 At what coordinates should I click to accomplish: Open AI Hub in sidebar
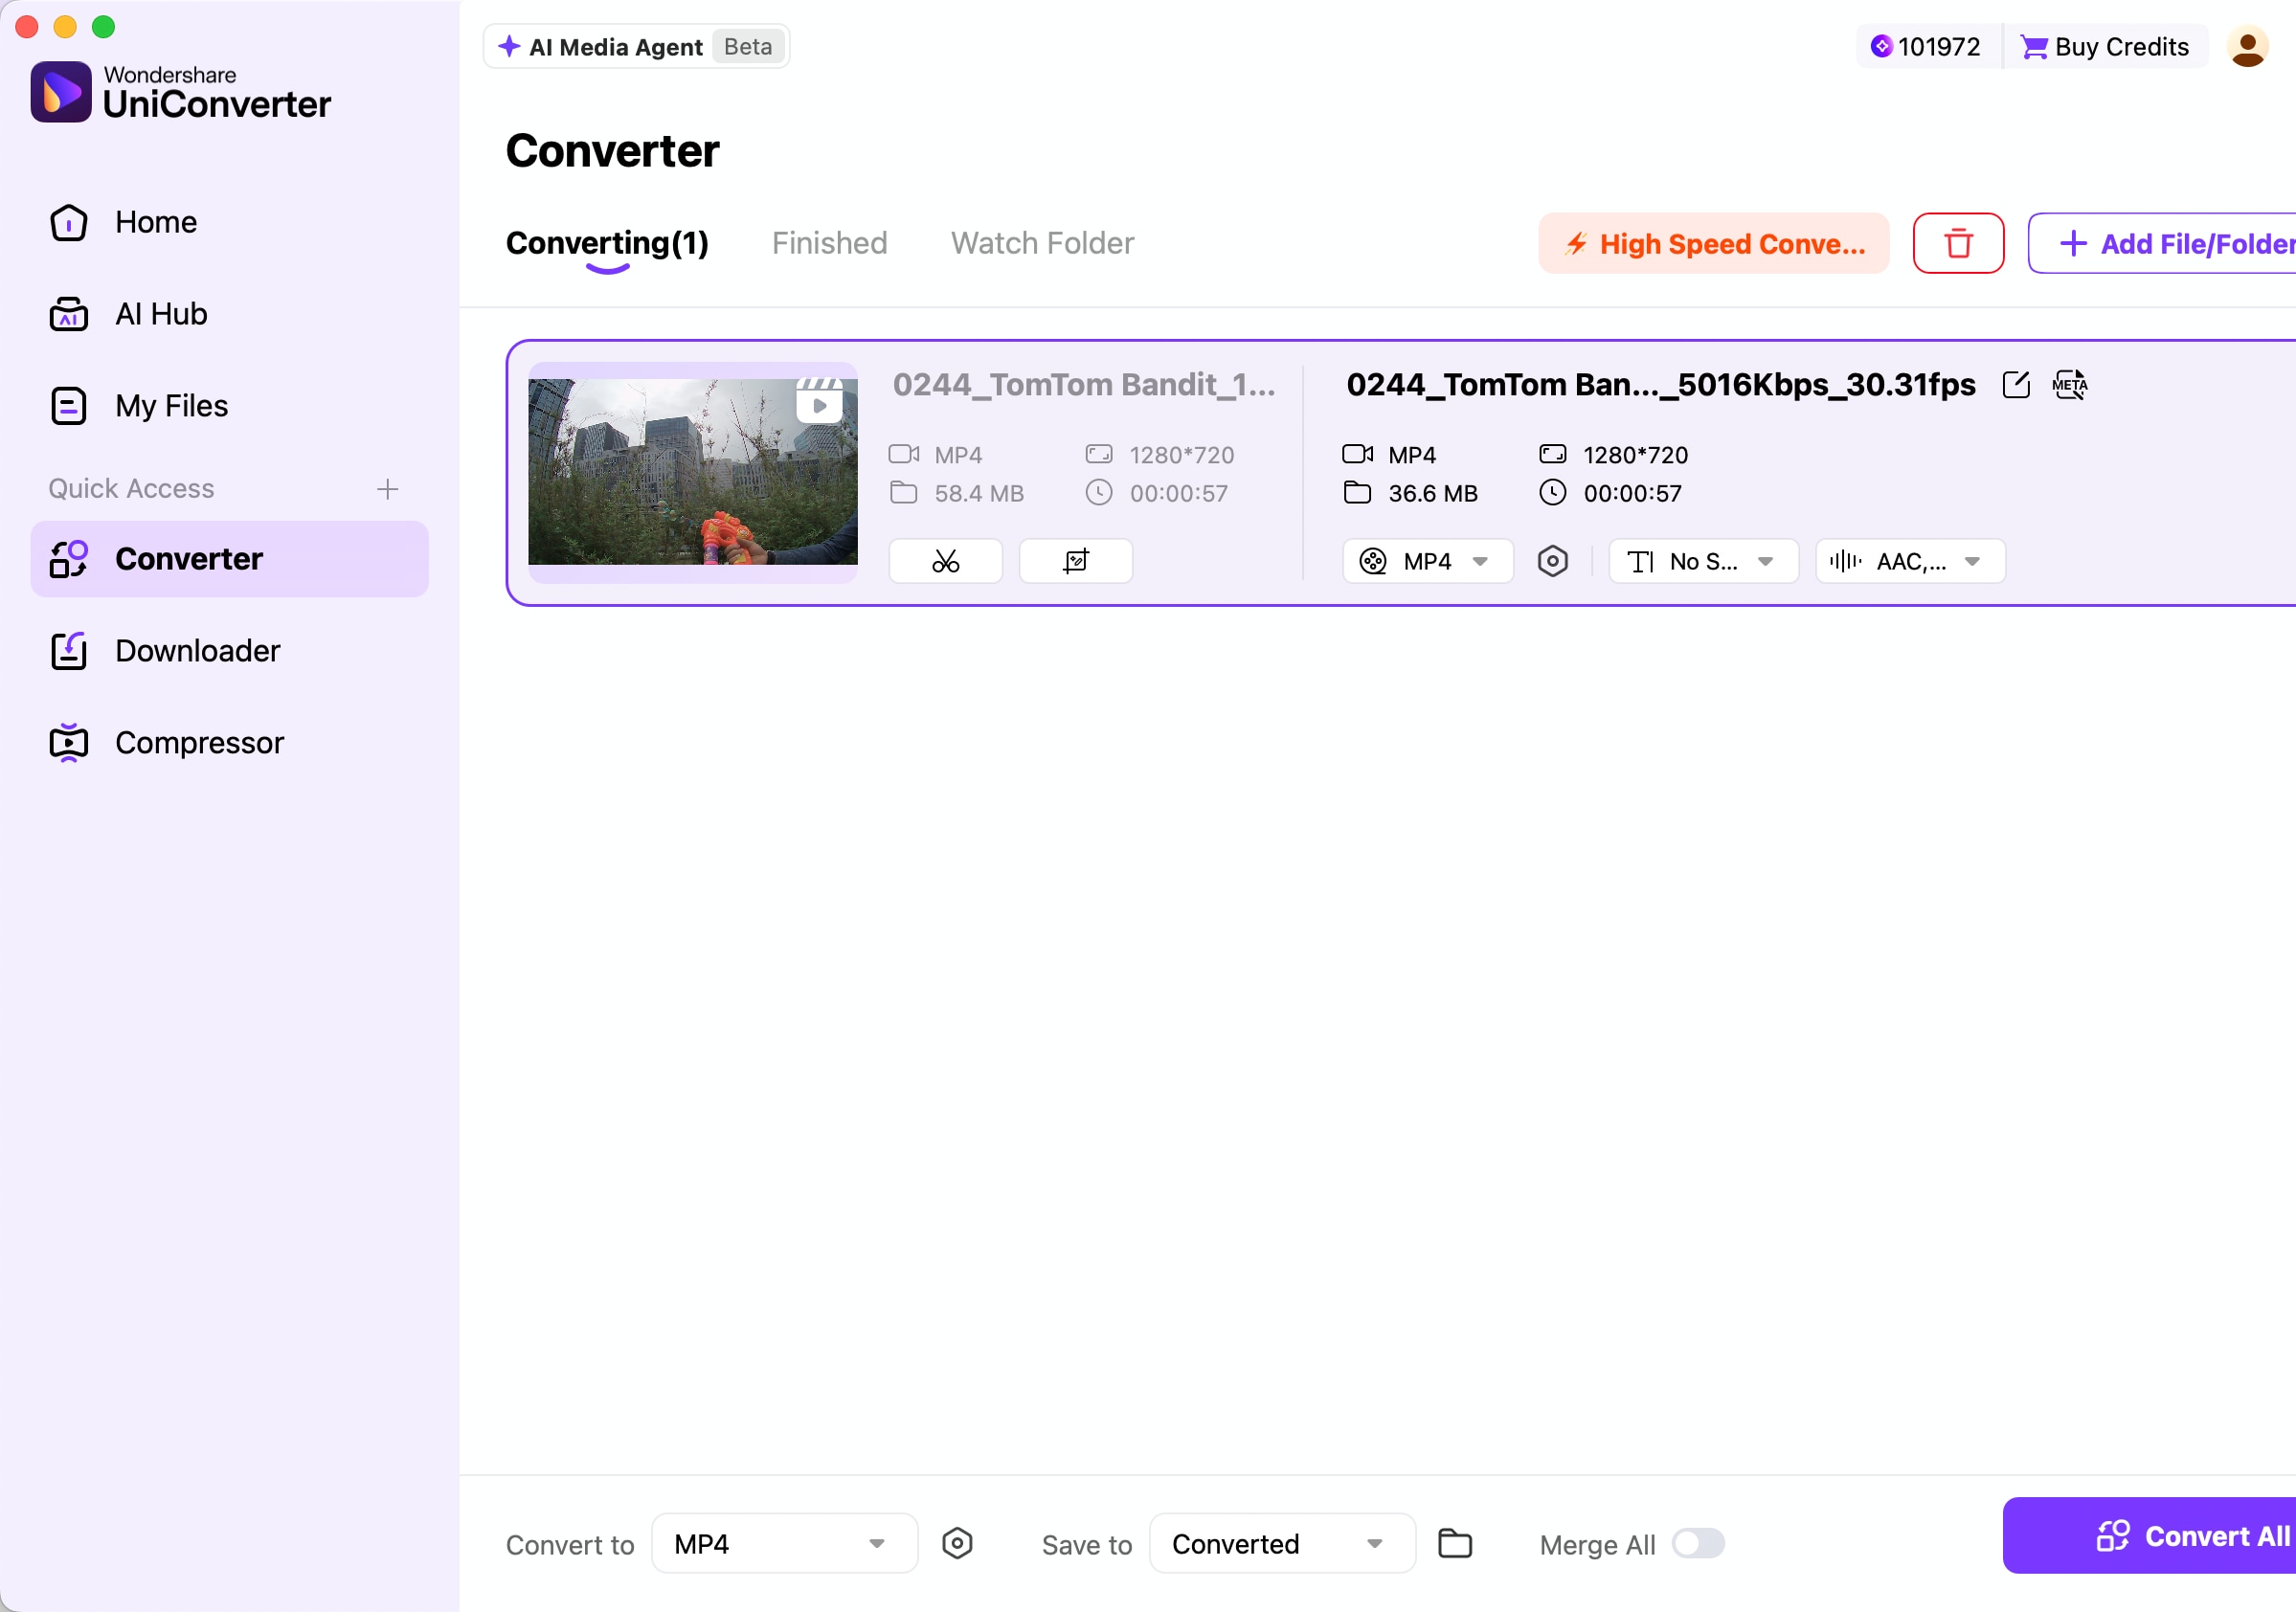coord(230,314)
